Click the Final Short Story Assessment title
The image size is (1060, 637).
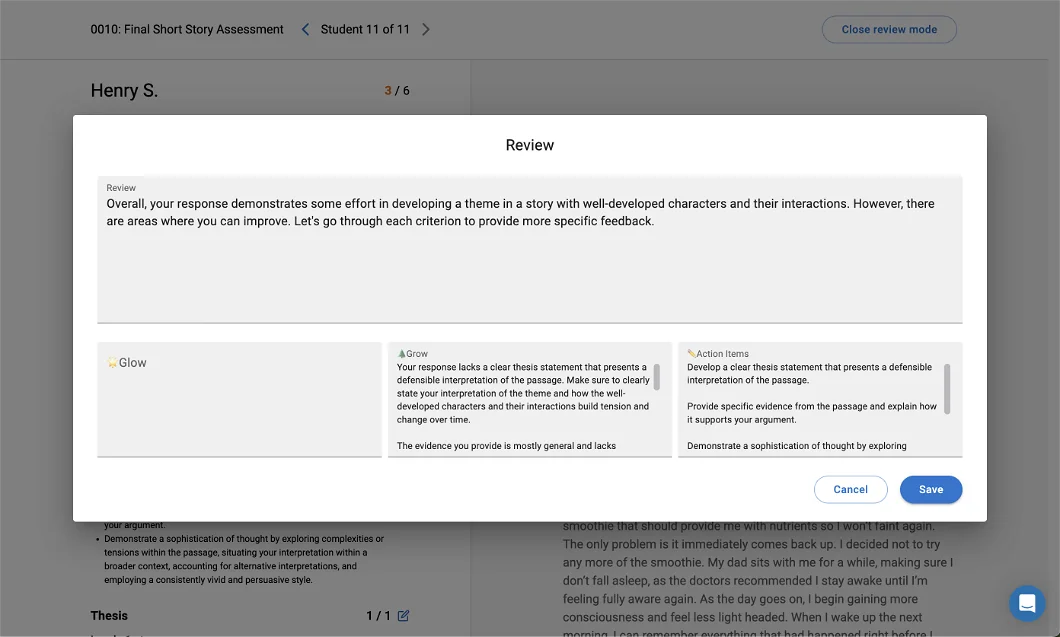(x=186, y=29)
